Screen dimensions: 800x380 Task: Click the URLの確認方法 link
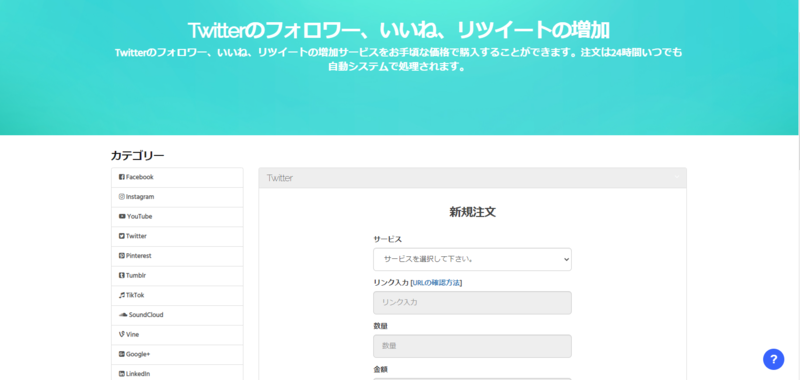coord(436,283)
